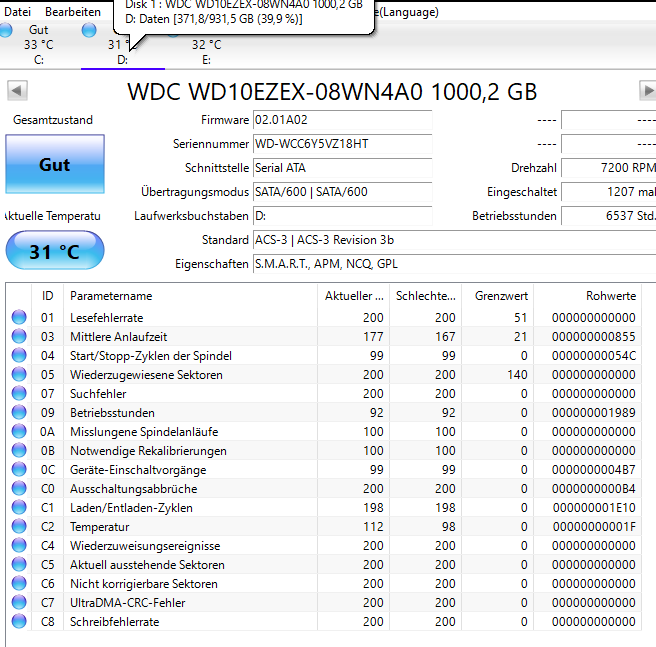Click the Betriebsstunden value 6537 Std.

pos(608,216)
